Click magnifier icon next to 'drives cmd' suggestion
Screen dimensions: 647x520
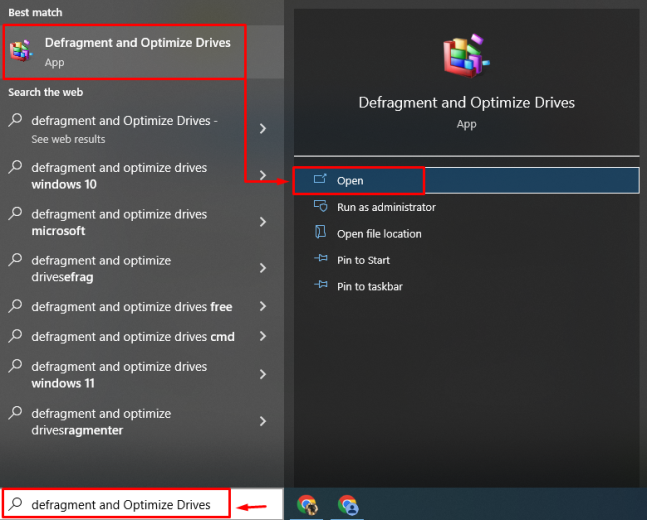pos(15,335)
